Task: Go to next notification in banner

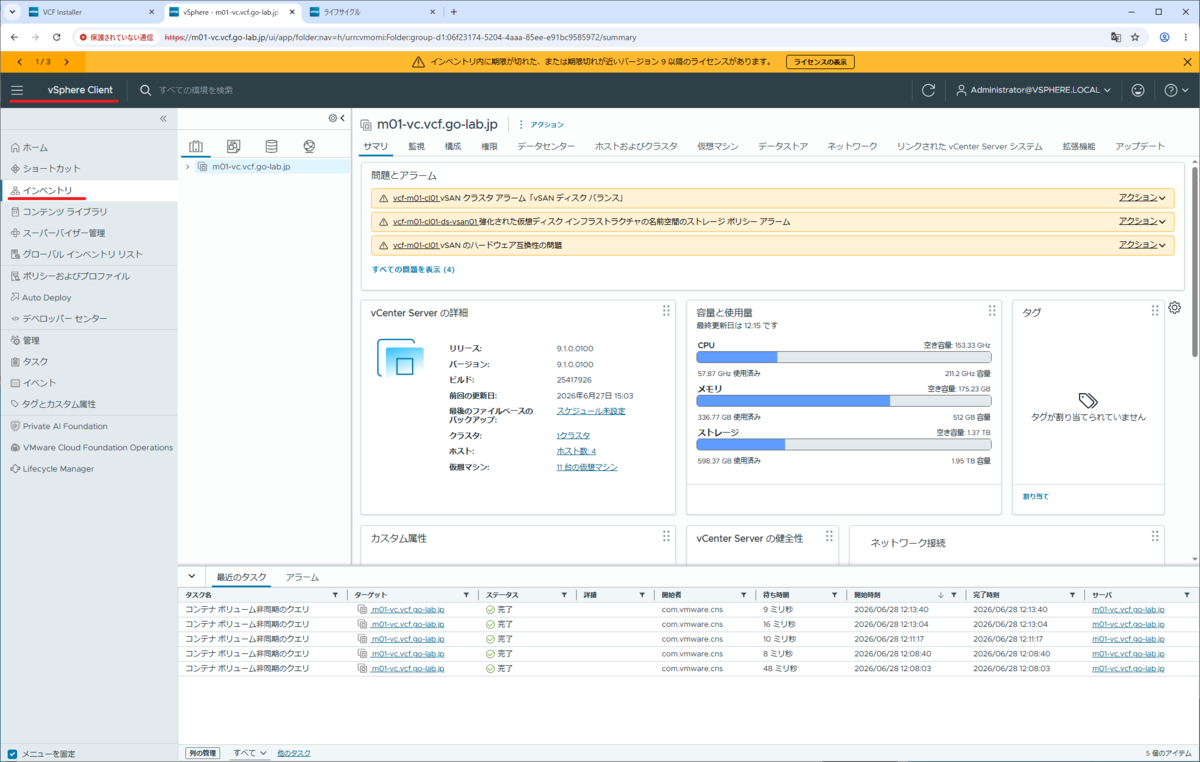Action: pyautogui.click(x=67, y=62)
